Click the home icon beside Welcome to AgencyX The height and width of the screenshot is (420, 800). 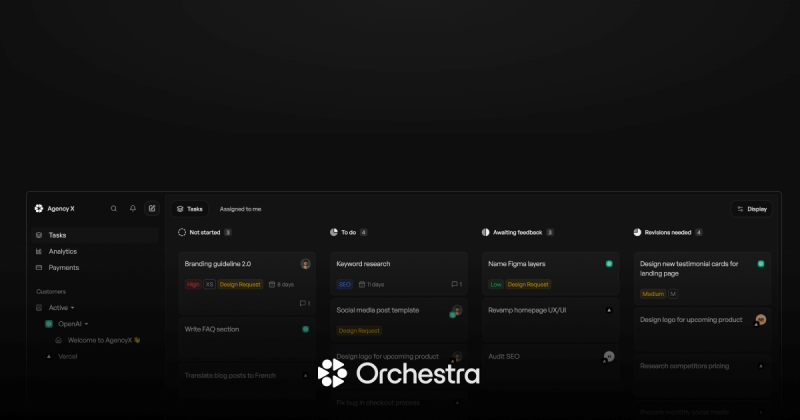click(58, 340)
